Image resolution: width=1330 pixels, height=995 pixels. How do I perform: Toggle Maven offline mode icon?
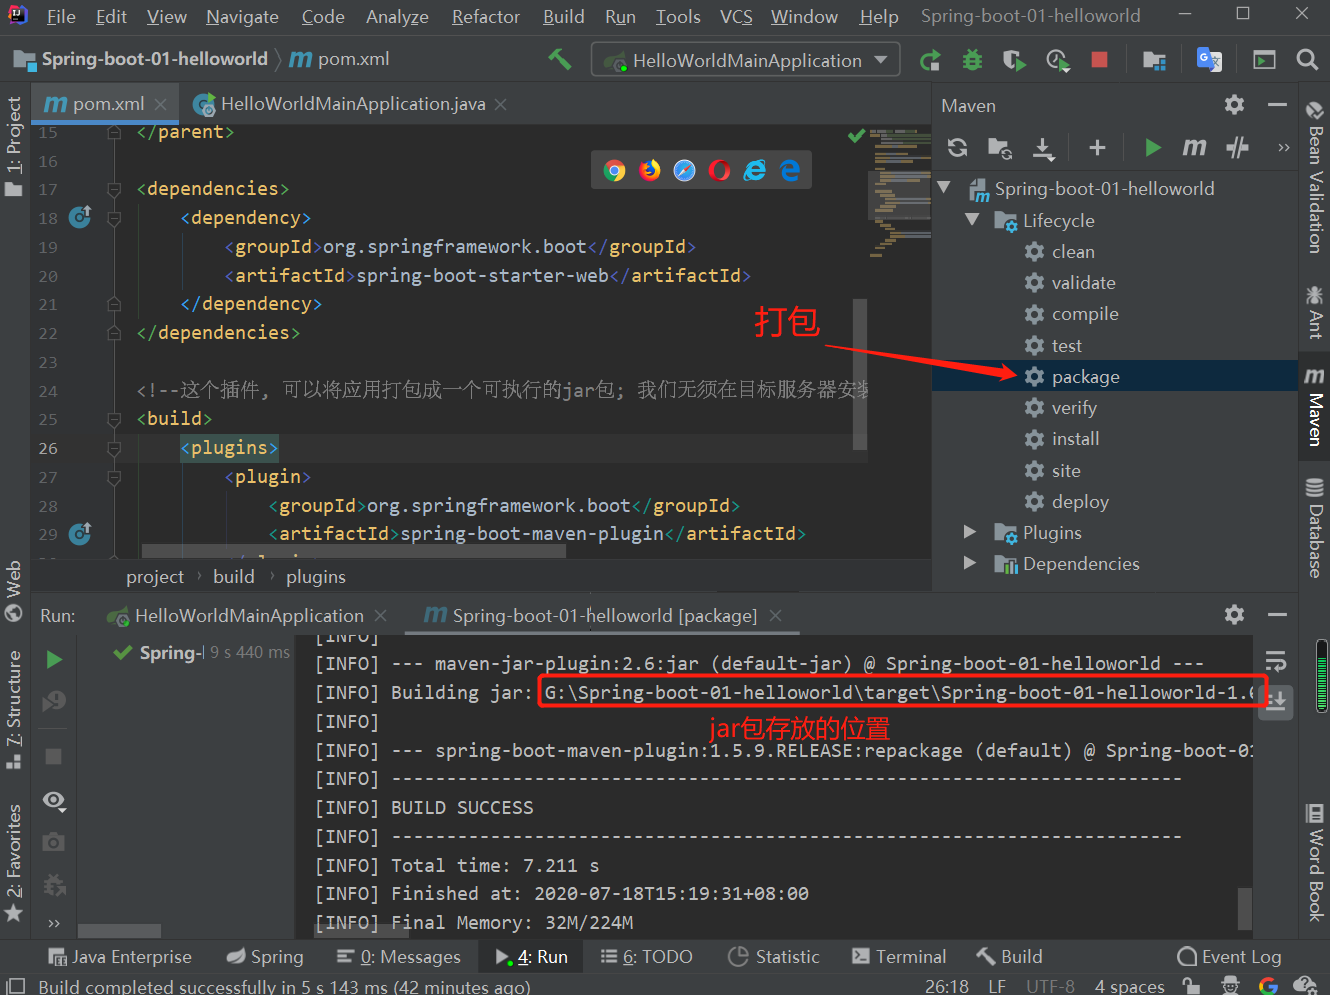(1238, 148)
